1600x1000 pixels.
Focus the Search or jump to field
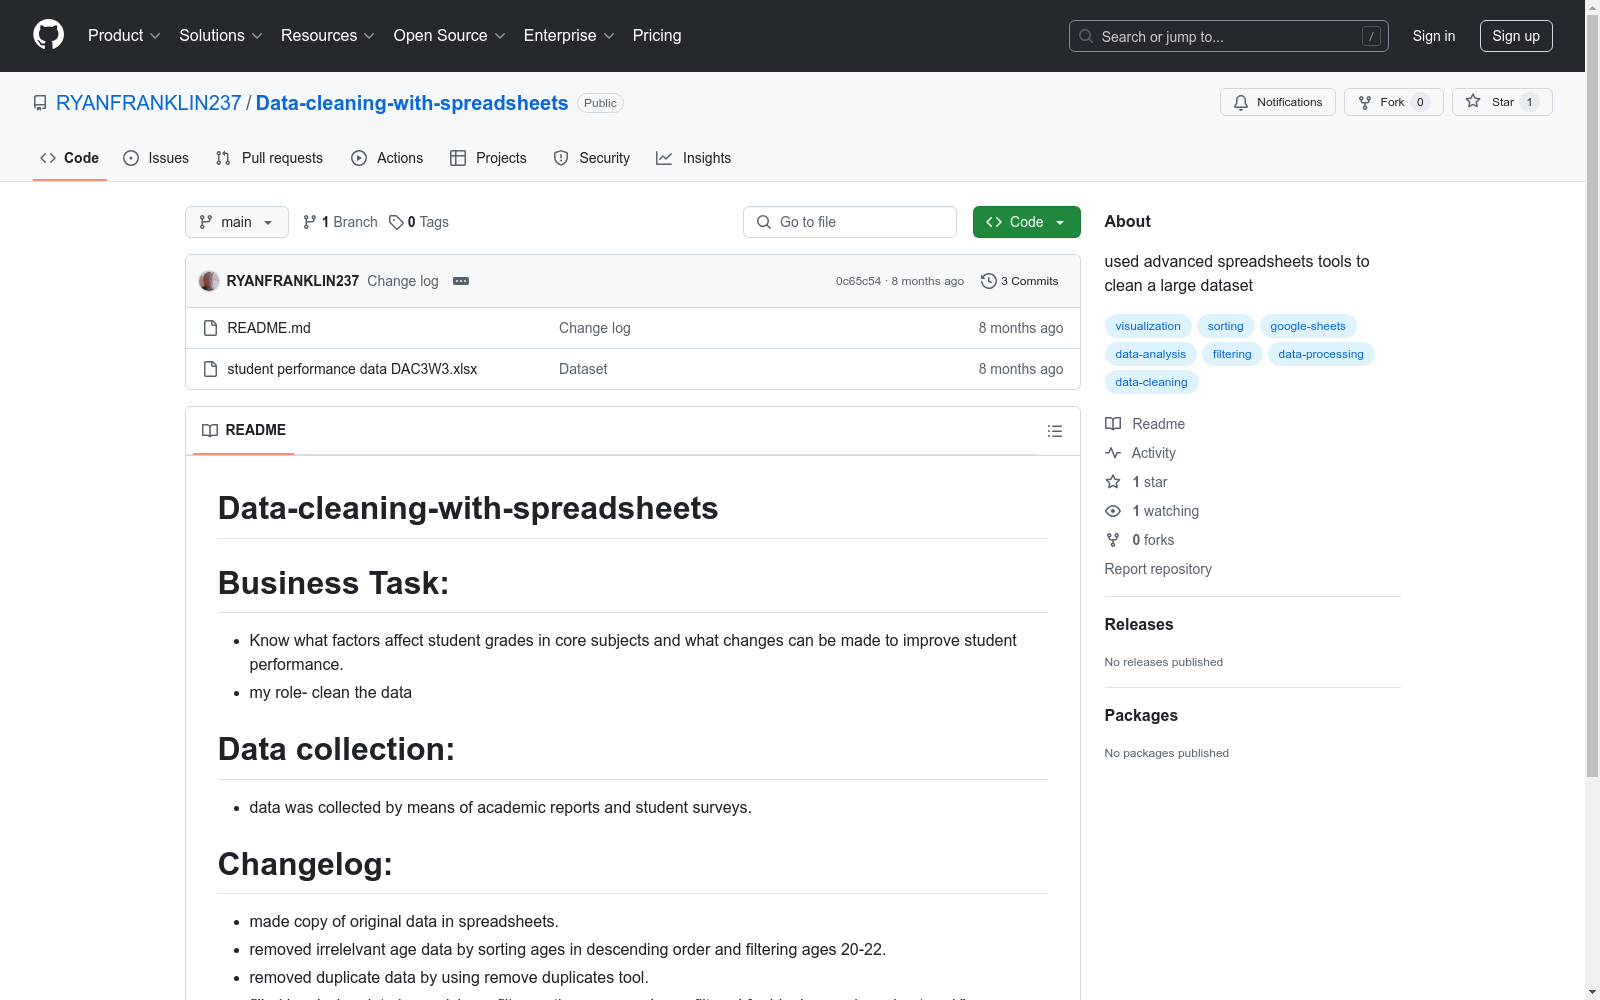pos(1228,36)
